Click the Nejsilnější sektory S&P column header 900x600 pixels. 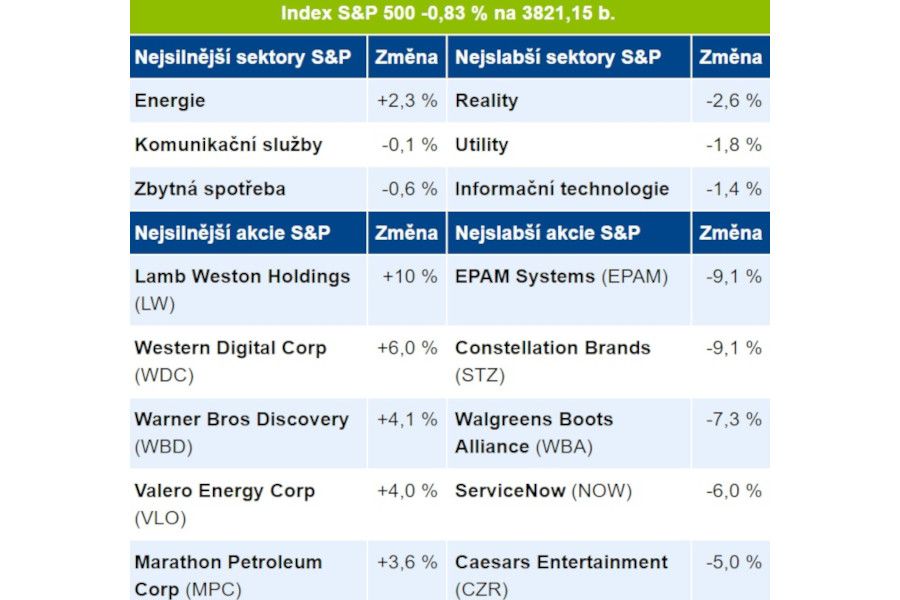click(242, 57)
